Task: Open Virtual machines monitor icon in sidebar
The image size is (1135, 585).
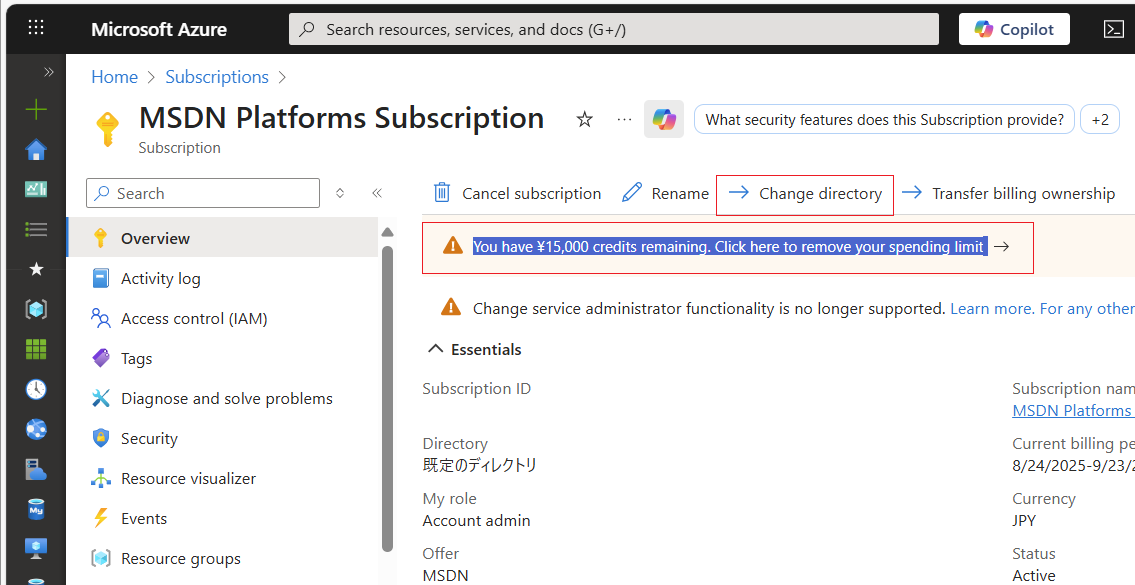Action: tap(36, 548)
